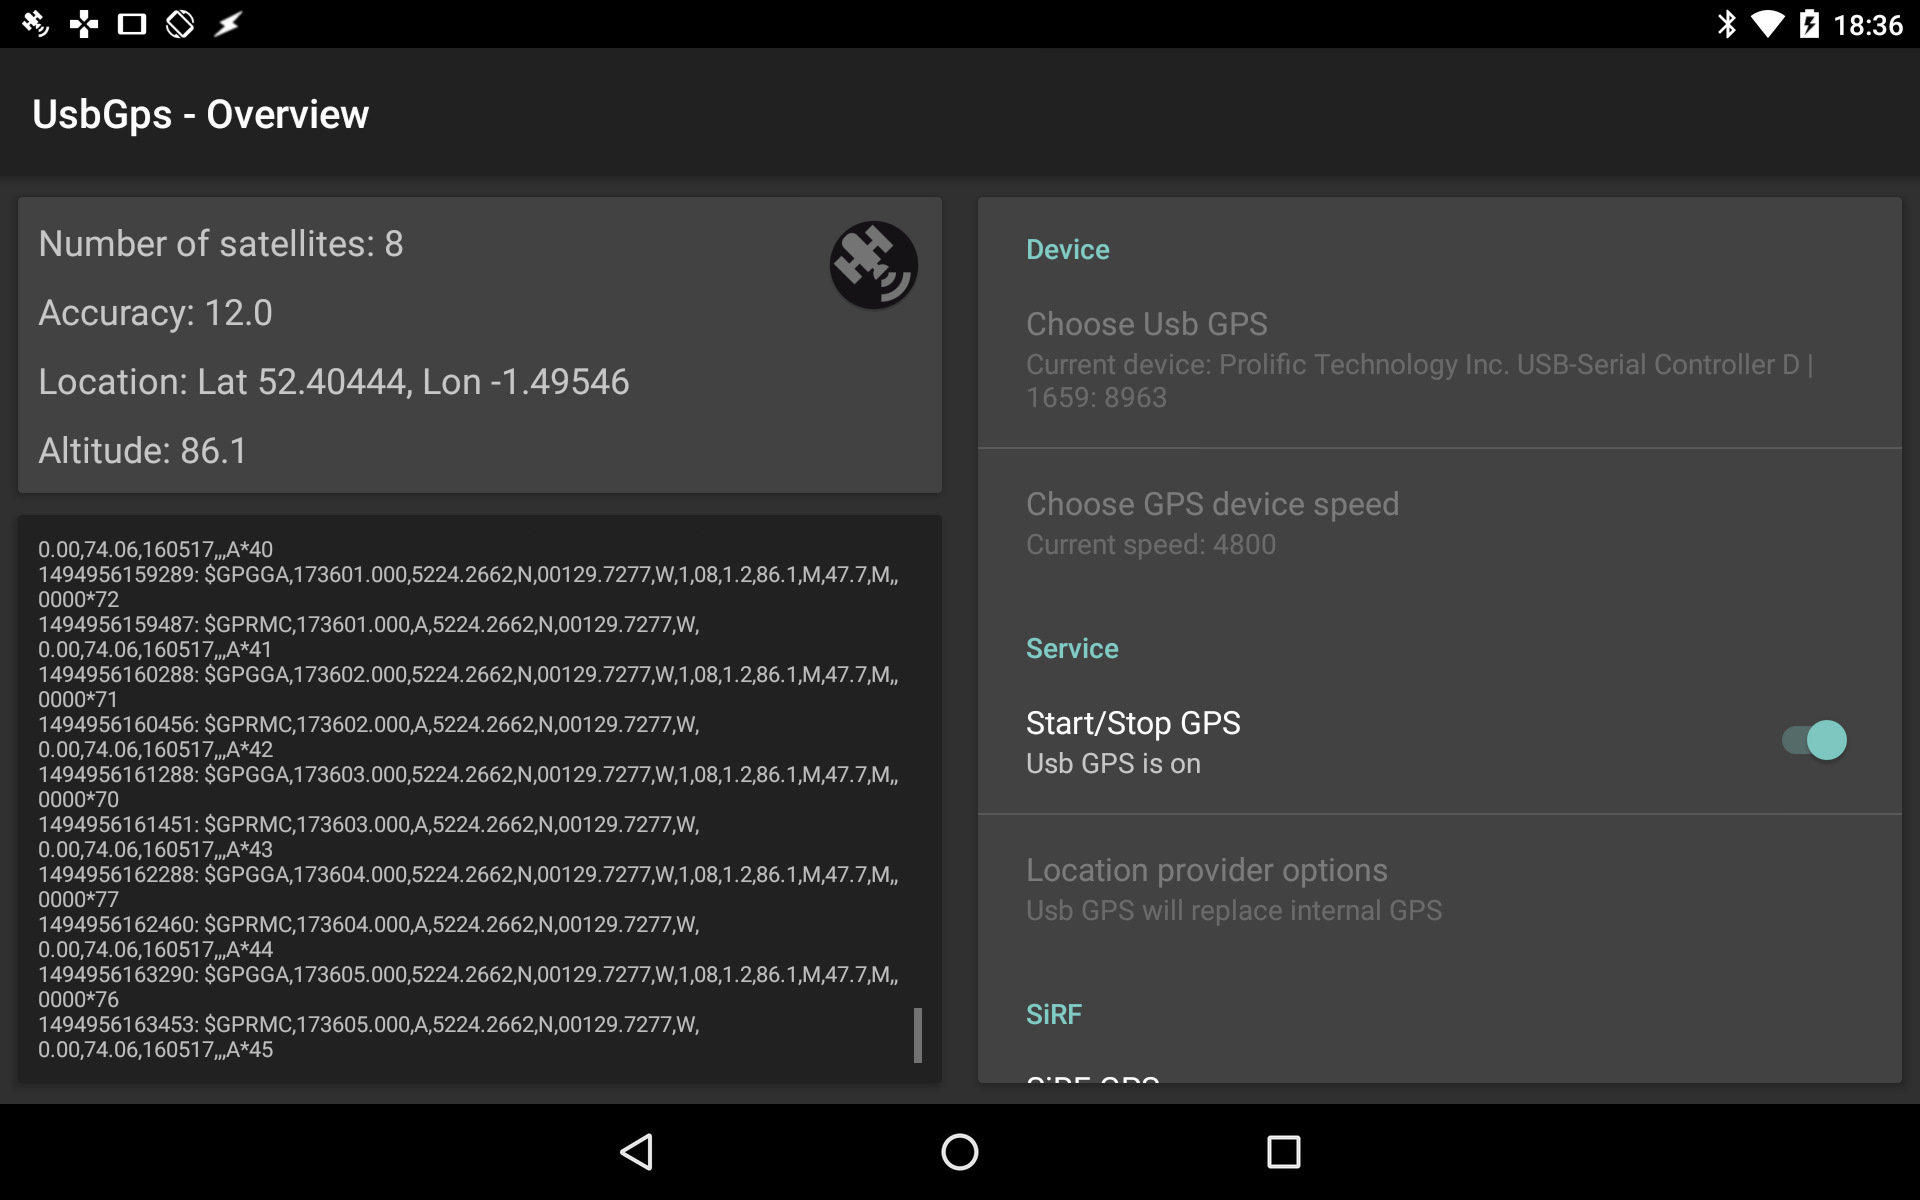Tap the UsbGps - Overview title
The image size is (1920, 1200).
[200, 114]
